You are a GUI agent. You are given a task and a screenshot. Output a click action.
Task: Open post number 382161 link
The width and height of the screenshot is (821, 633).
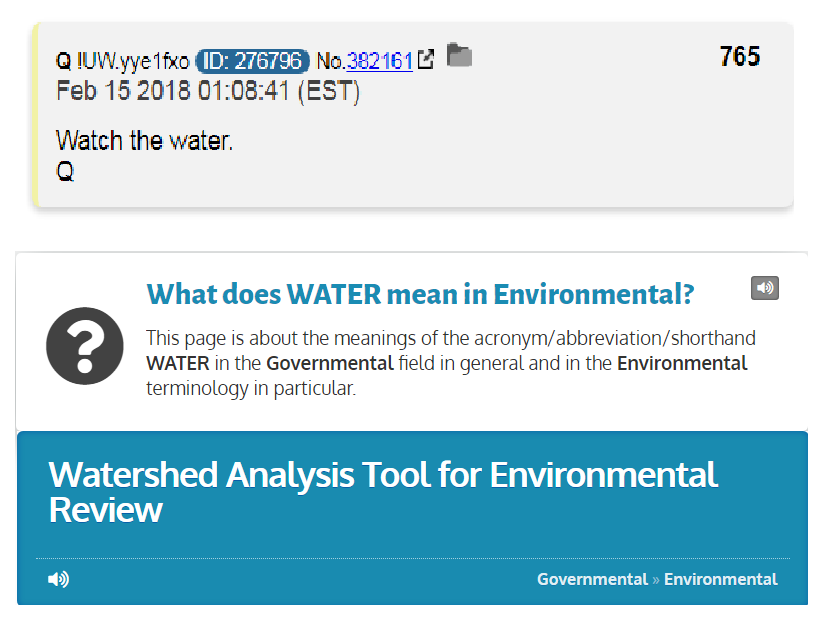click(x=380, y=61)
